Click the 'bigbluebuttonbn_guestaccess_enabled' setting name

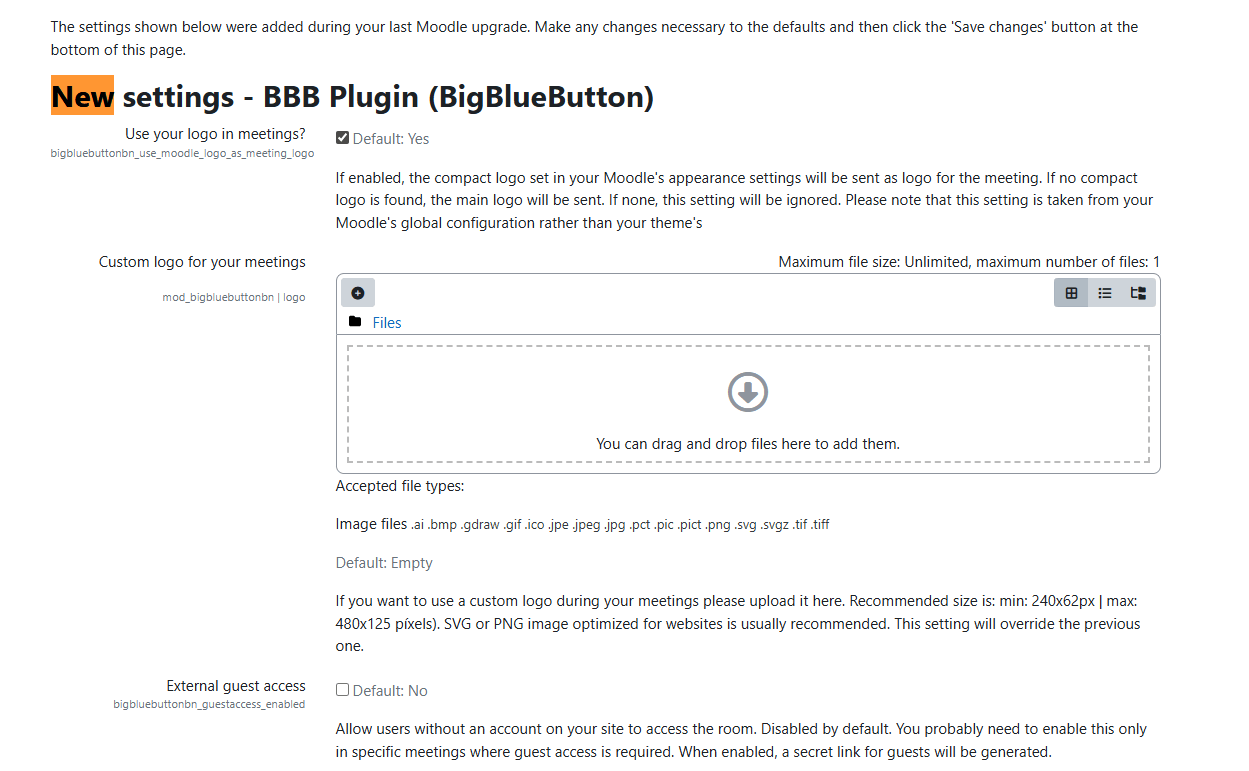[209, 705]
